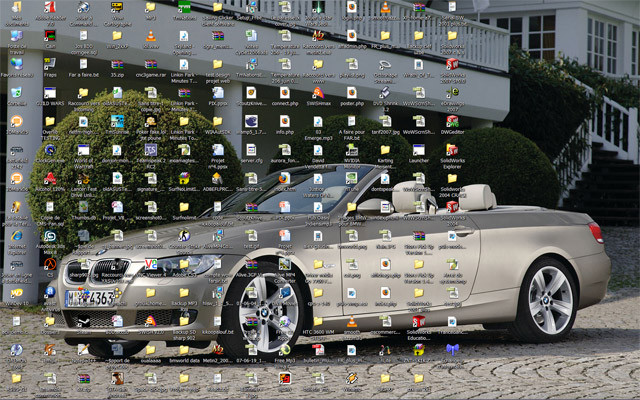Open the DWGeditor shortcut
This screenshot has width=640, height=400.
(x=452, y=121)
